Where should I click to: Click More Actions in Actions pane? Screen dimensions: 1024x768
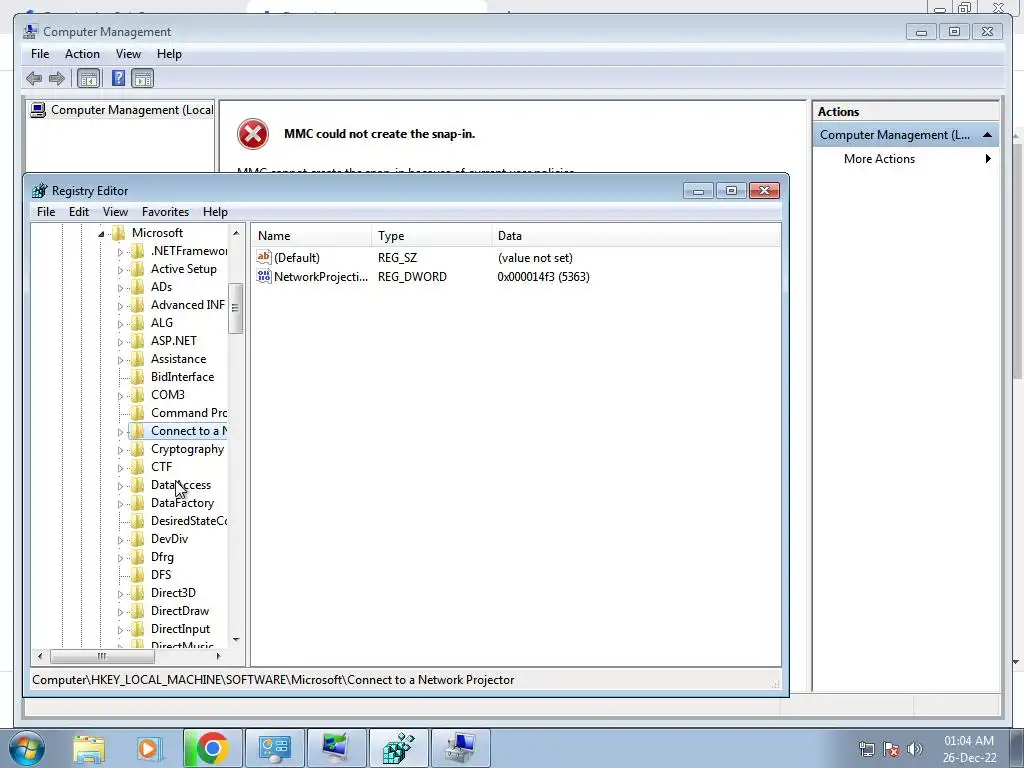(879, 159)
